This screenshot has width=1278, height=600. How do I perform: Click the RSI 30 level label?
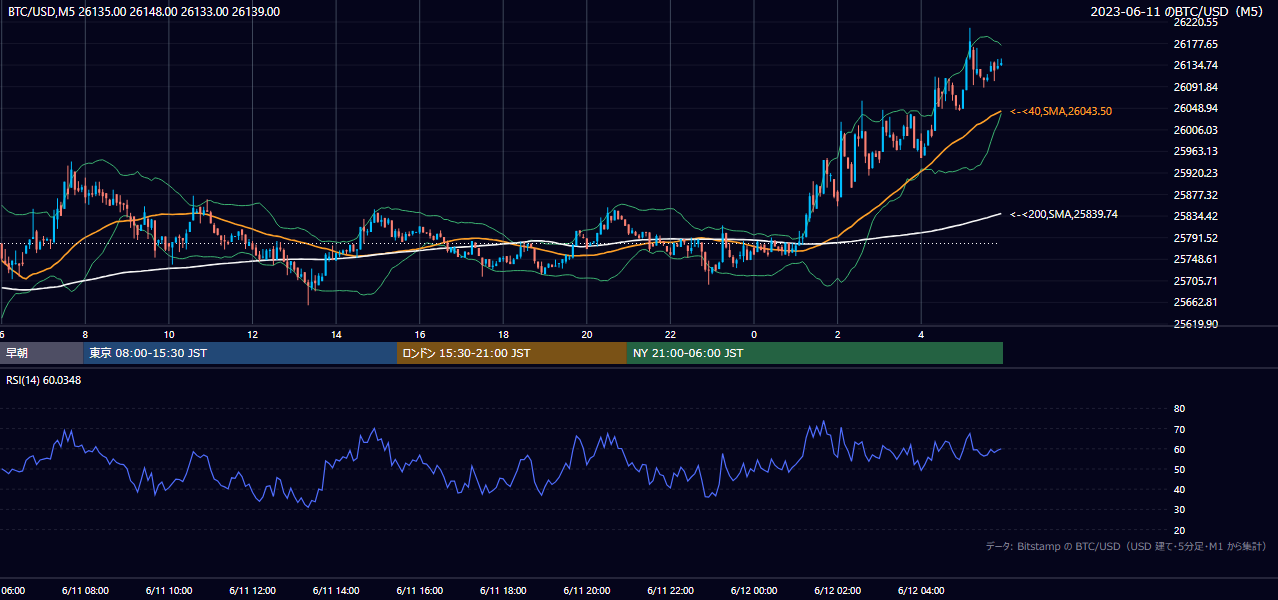[1179, 510]
